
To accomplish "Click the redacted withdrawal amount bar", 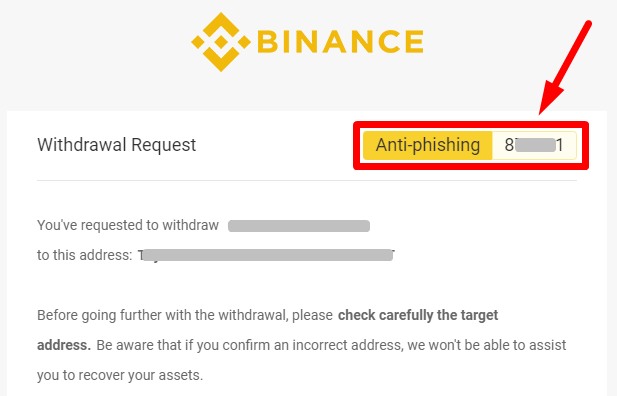I will click(299, 226).
